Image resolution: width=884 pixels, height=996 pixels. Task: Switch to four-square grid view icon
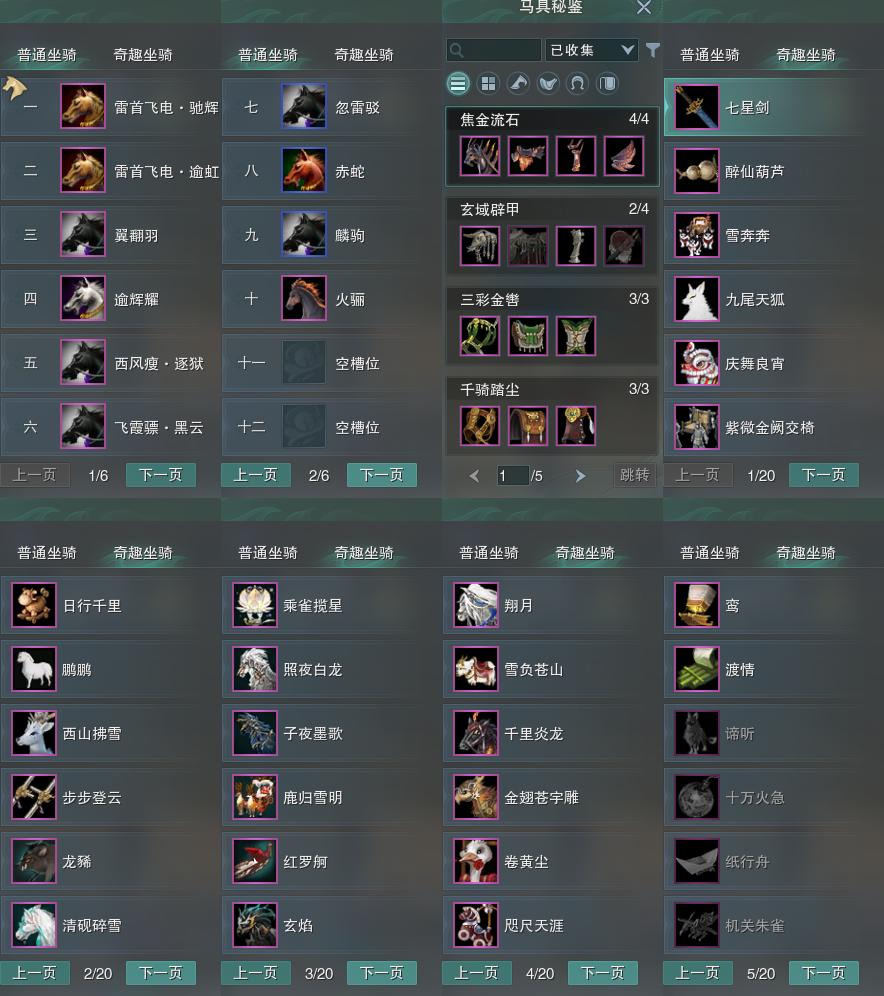(x=488, y=83)
